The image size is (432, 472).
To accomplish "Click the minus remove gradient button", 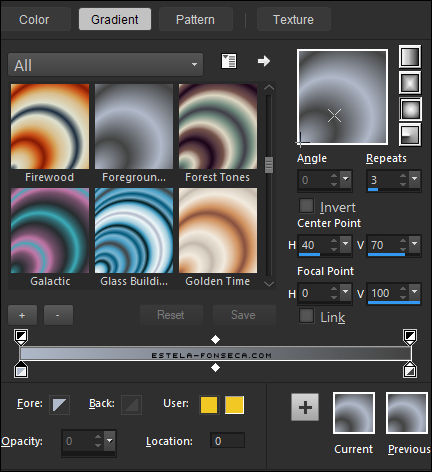I will pos(58,315).
